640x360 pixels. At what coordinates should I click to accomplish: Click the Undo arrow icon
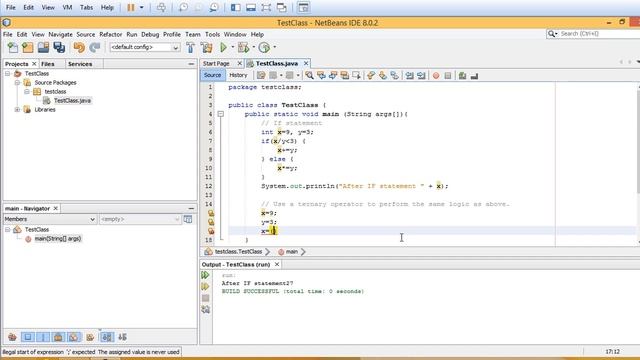79,47
